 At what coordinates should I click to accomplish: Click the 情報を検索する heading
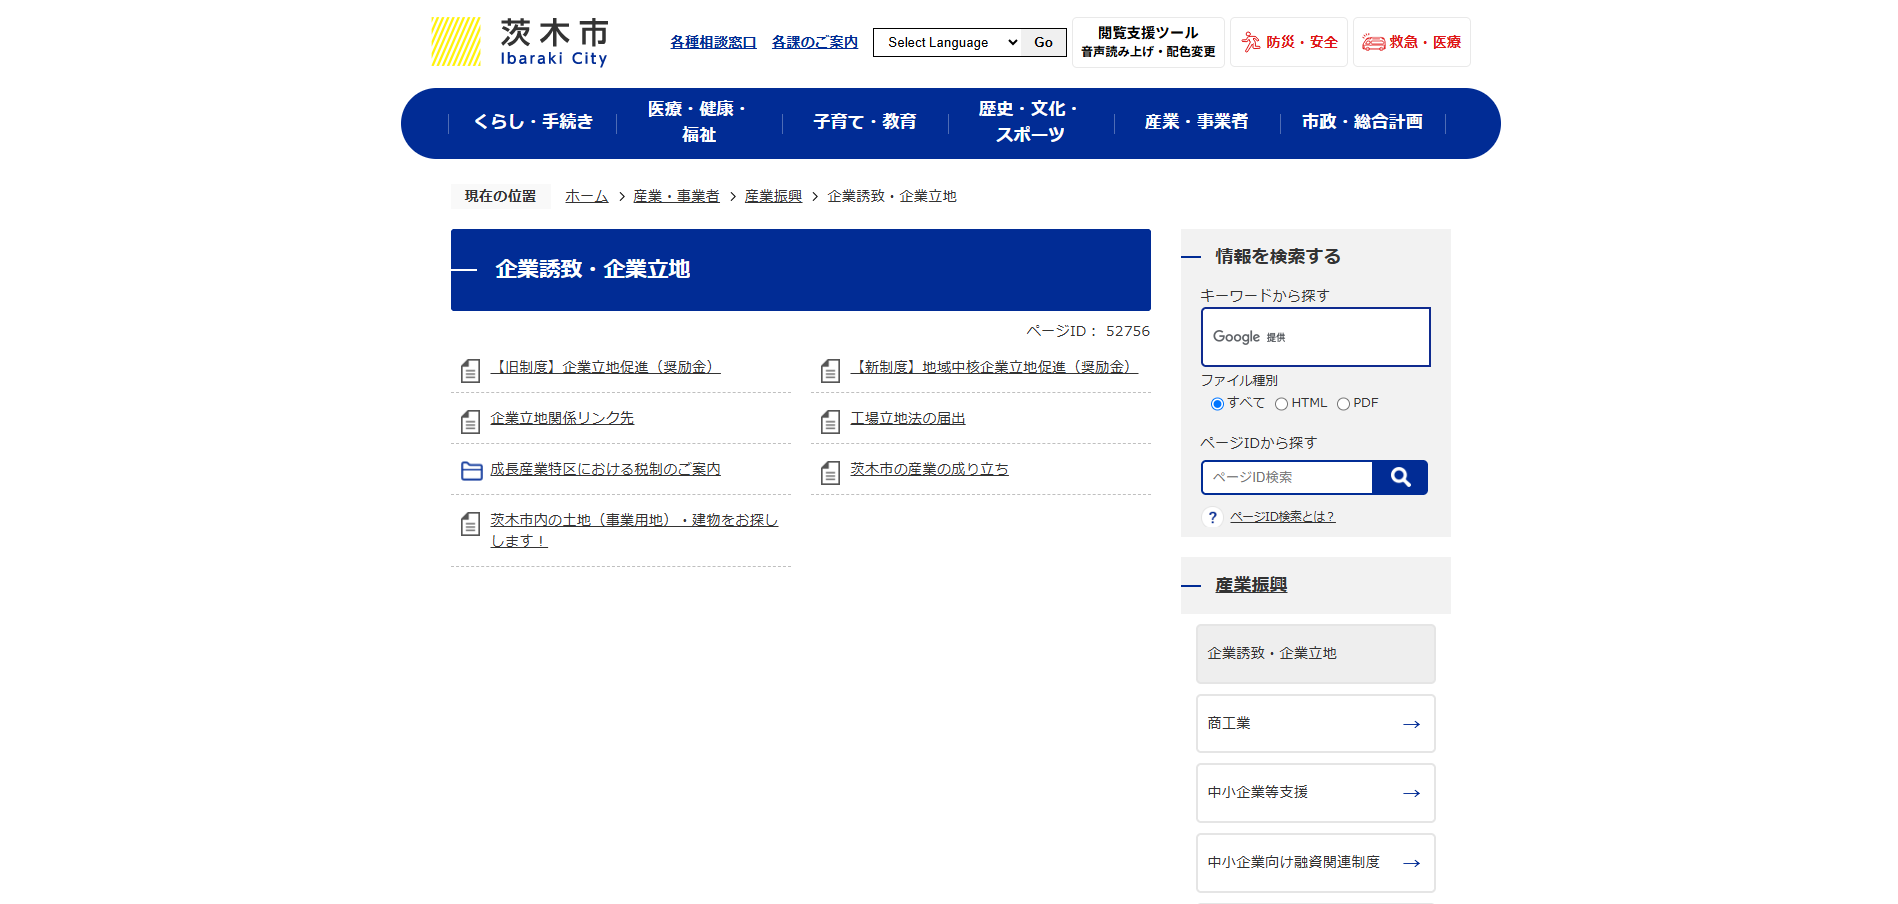point(1278,256)
